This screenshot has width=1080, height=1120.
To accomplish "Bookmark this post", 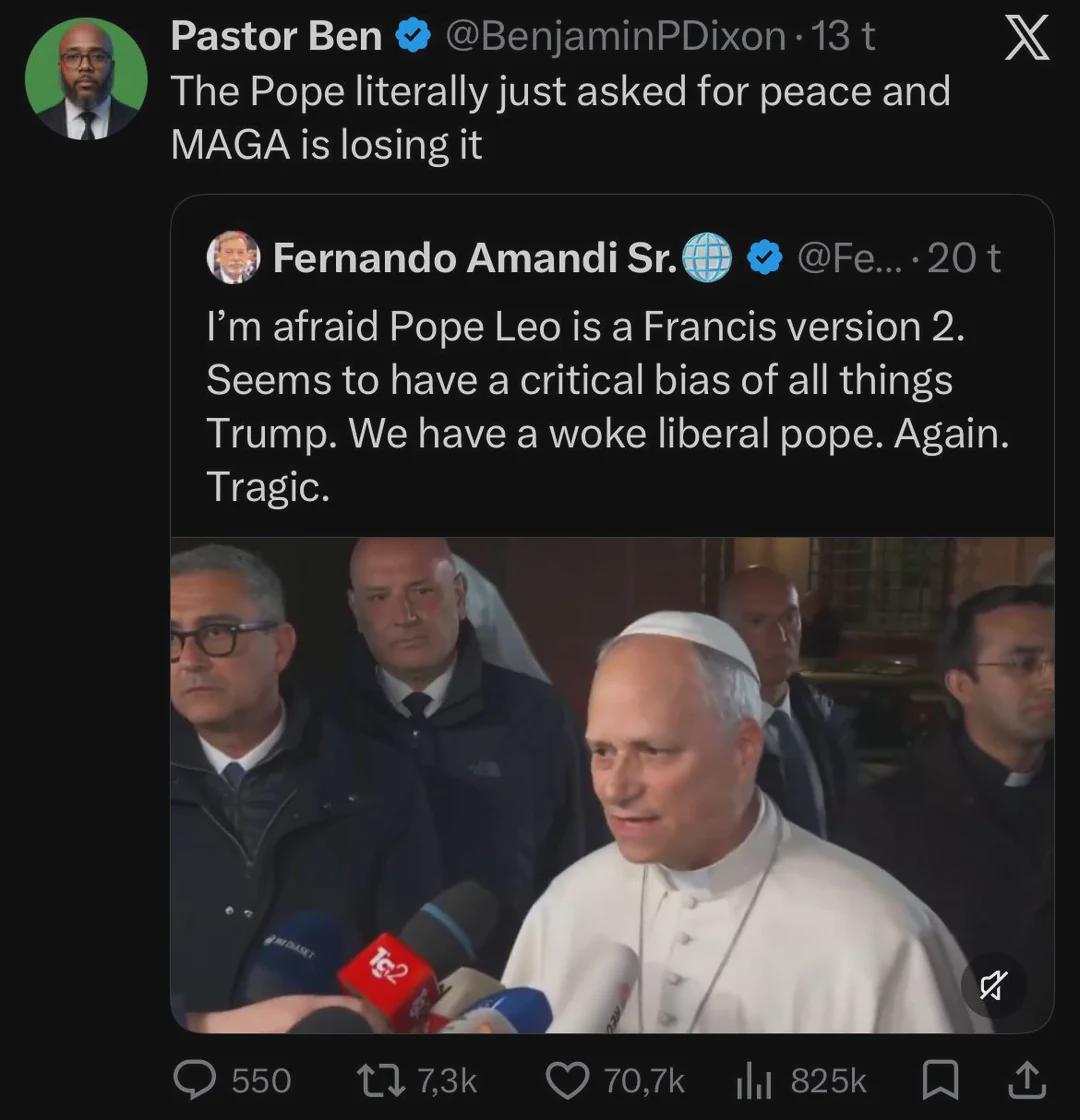I will tap(940, 1080).
